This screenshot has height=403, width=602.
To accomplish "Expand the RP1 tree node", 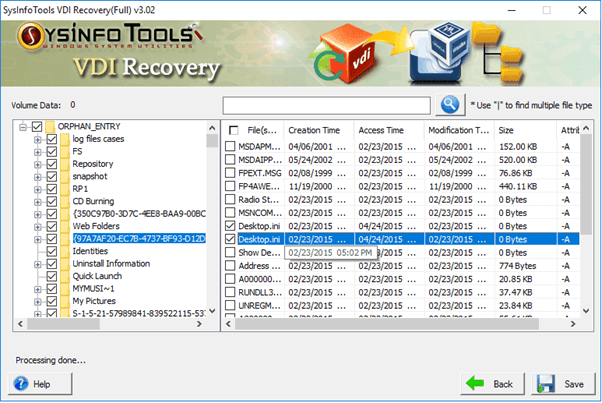I will pyautogui.click(x=37, y=189).
